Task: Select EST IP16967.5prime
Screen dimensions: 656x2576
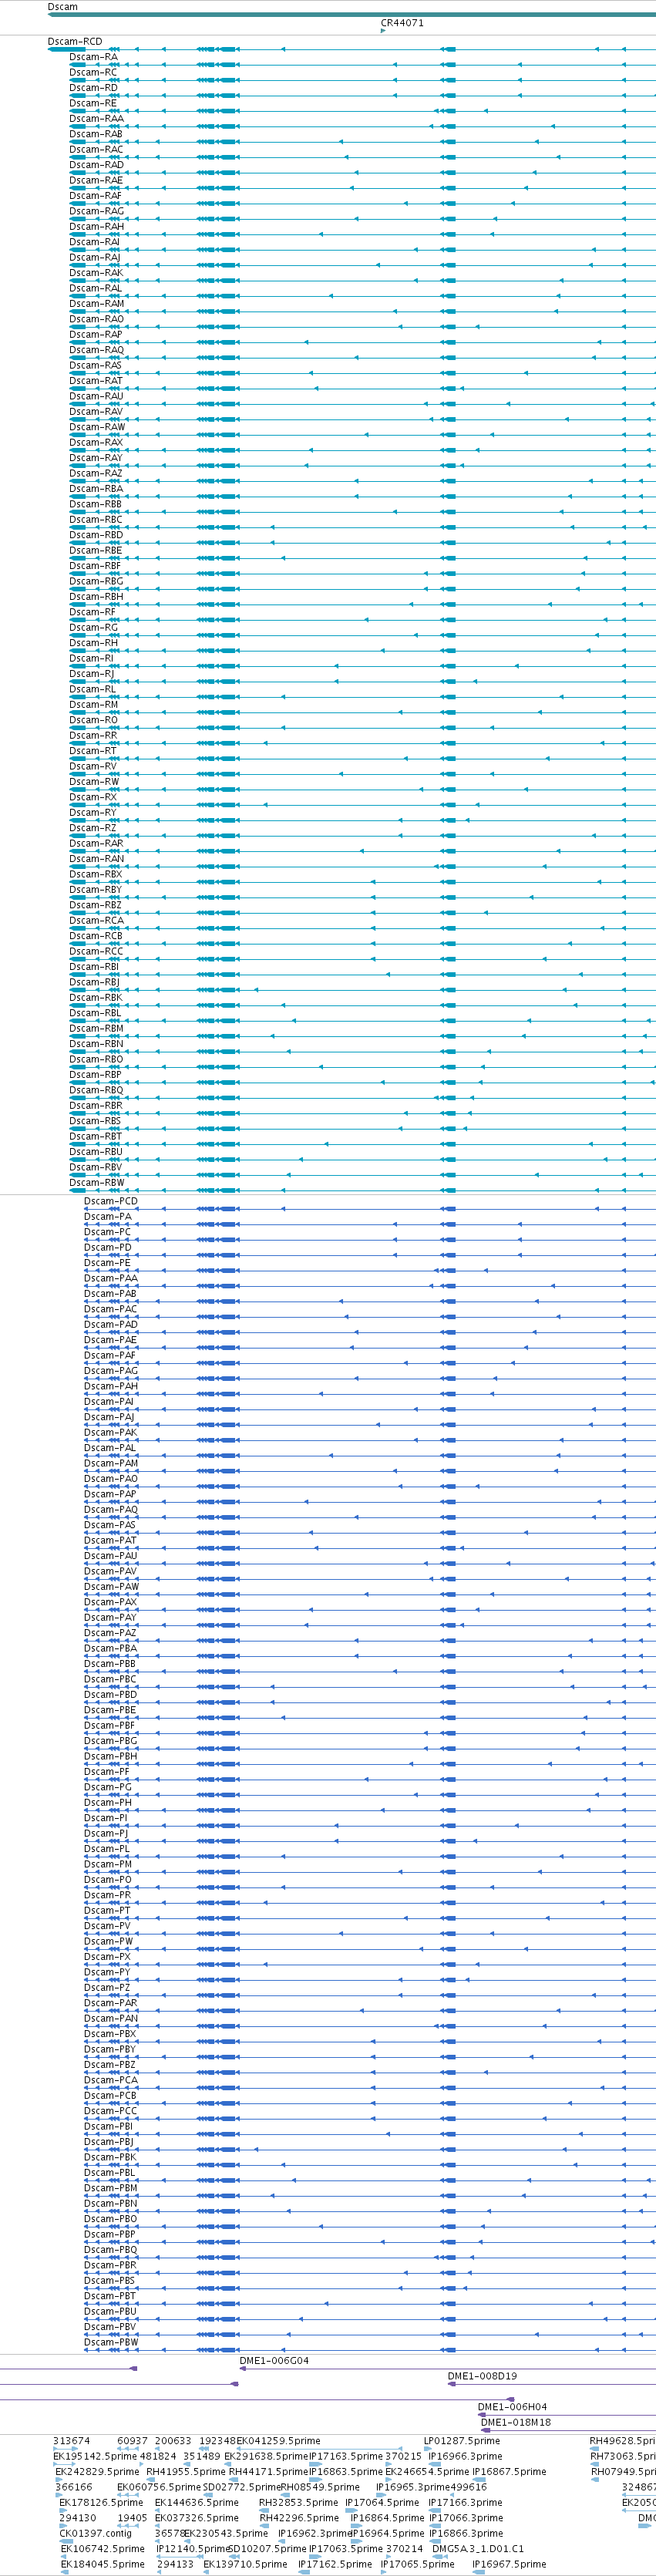Action: tap(509, 2564)
